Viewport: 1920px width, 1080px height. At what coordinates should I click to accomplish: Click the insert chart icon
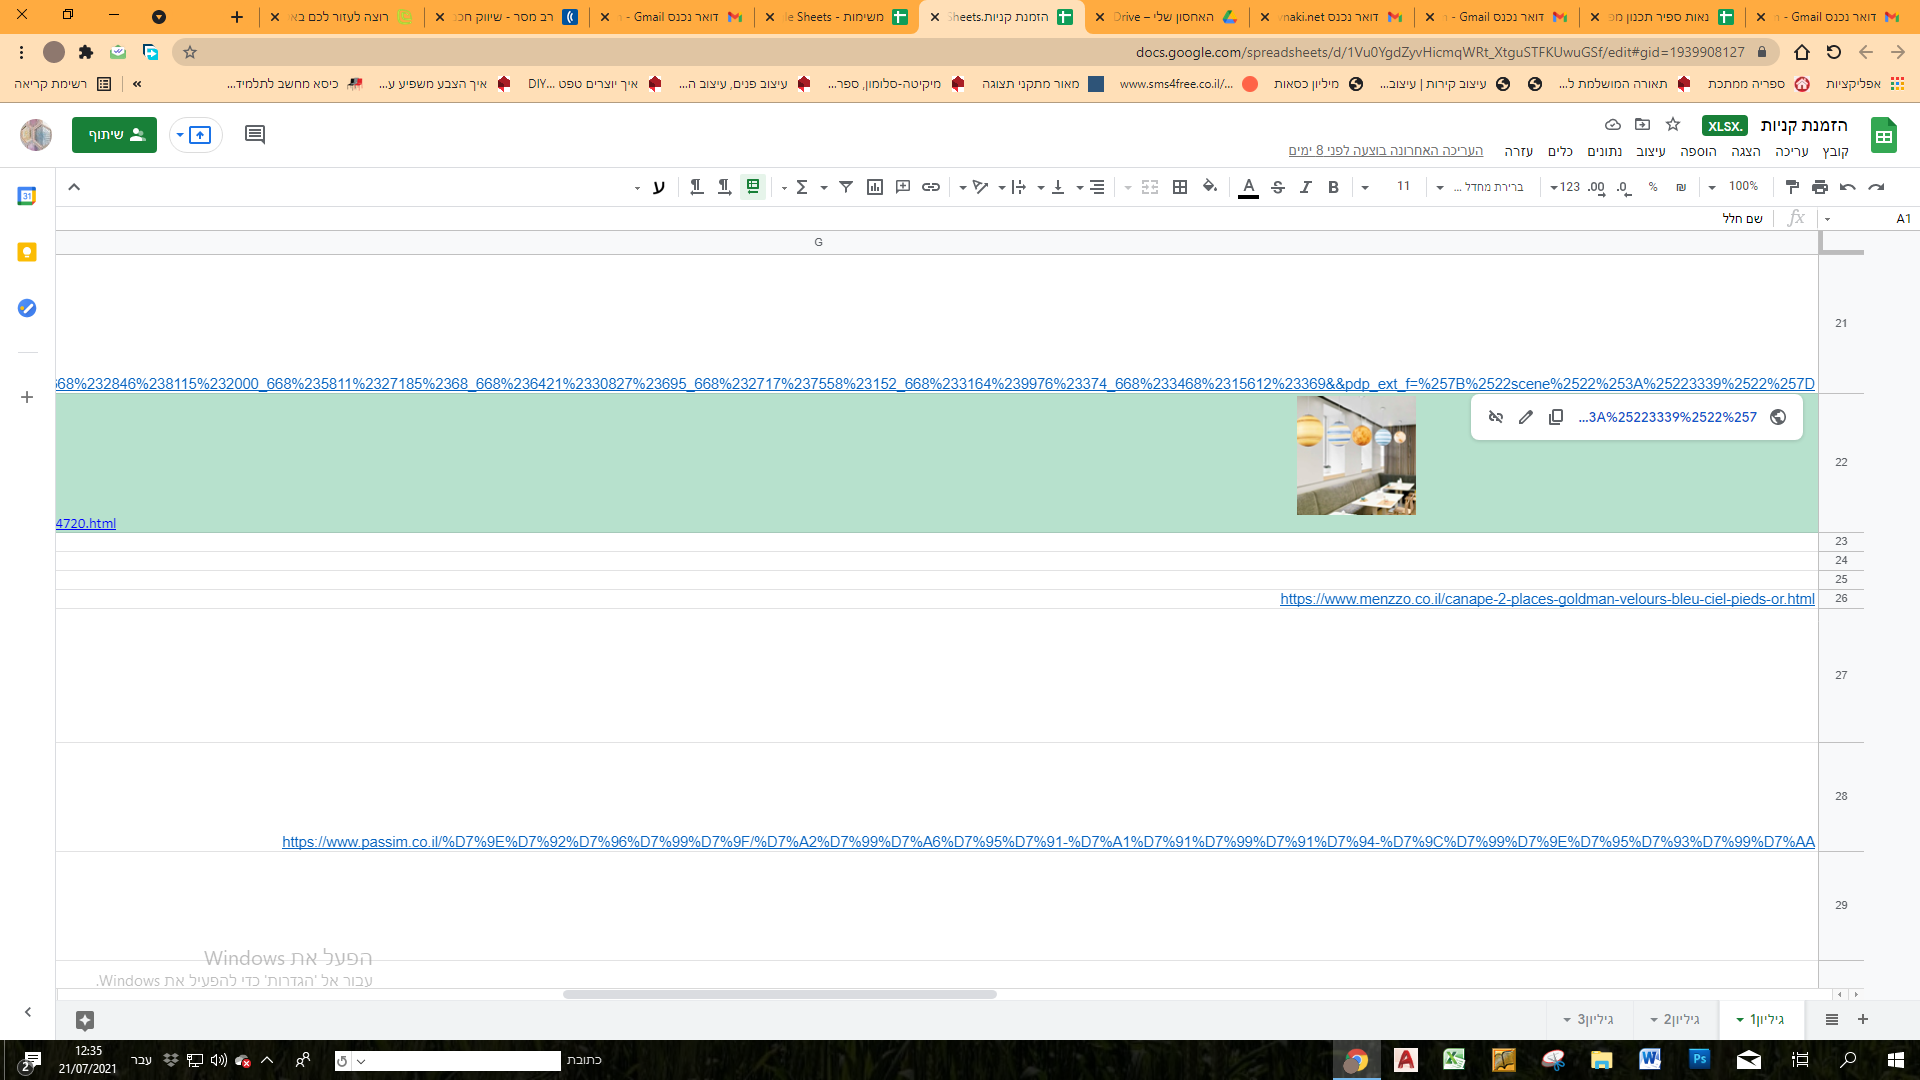pos(875,187)
